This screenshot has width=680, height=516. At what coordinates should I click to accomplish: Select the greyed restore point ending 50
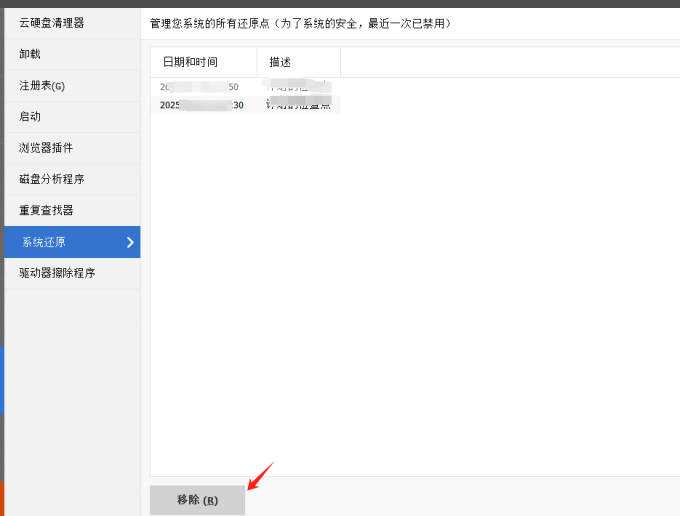pyautogui.click(x=245, y=87)
